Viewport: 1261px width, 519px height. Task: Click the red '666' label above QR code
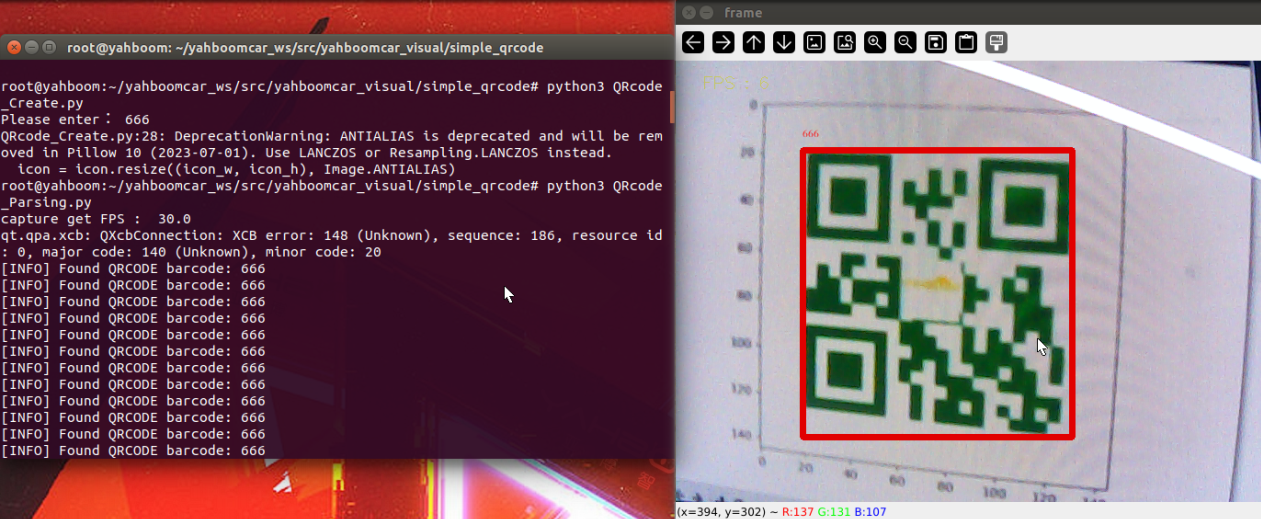811,134
